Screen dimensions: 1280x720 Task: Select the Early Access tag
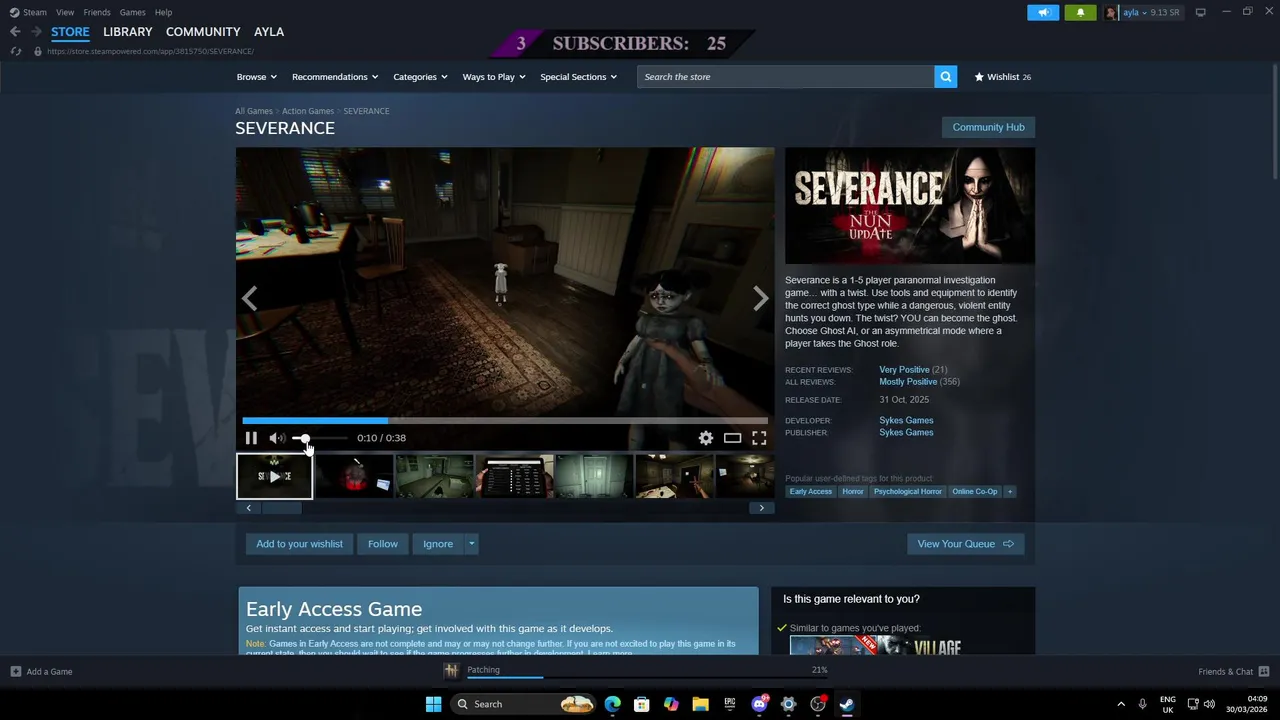[811, 492]
